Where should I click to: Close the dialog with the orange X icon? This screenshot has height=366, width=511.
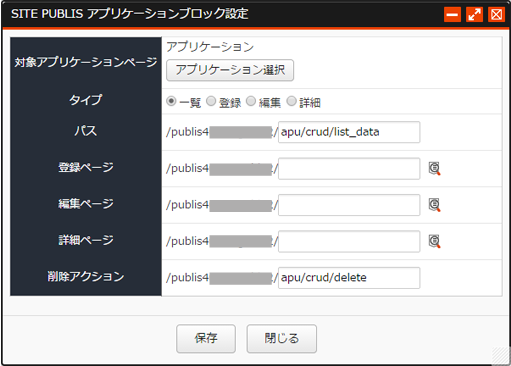click(x=496, y=14)
